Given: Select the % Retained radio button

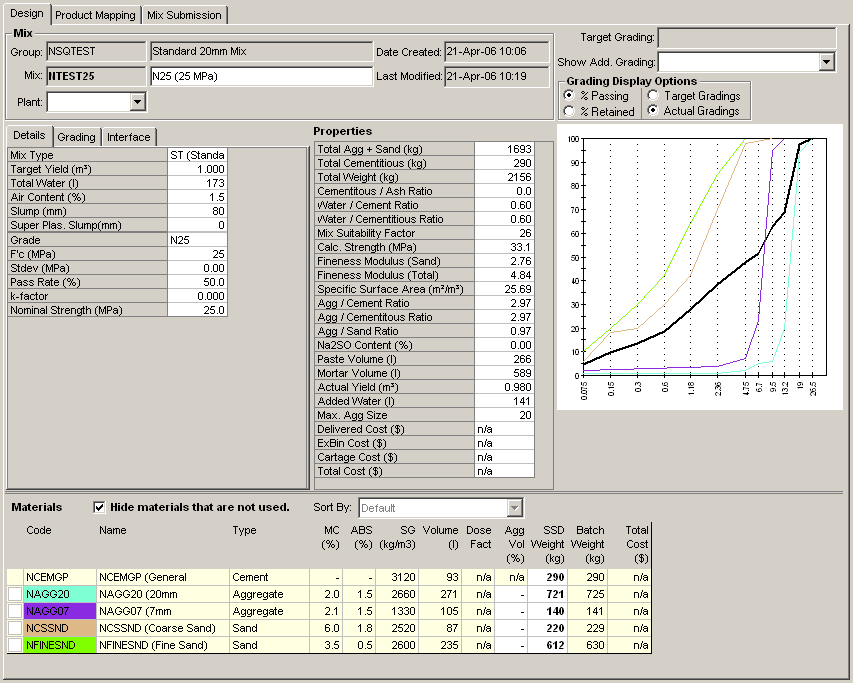Looking at the screenshot, I should pos(569,112).
